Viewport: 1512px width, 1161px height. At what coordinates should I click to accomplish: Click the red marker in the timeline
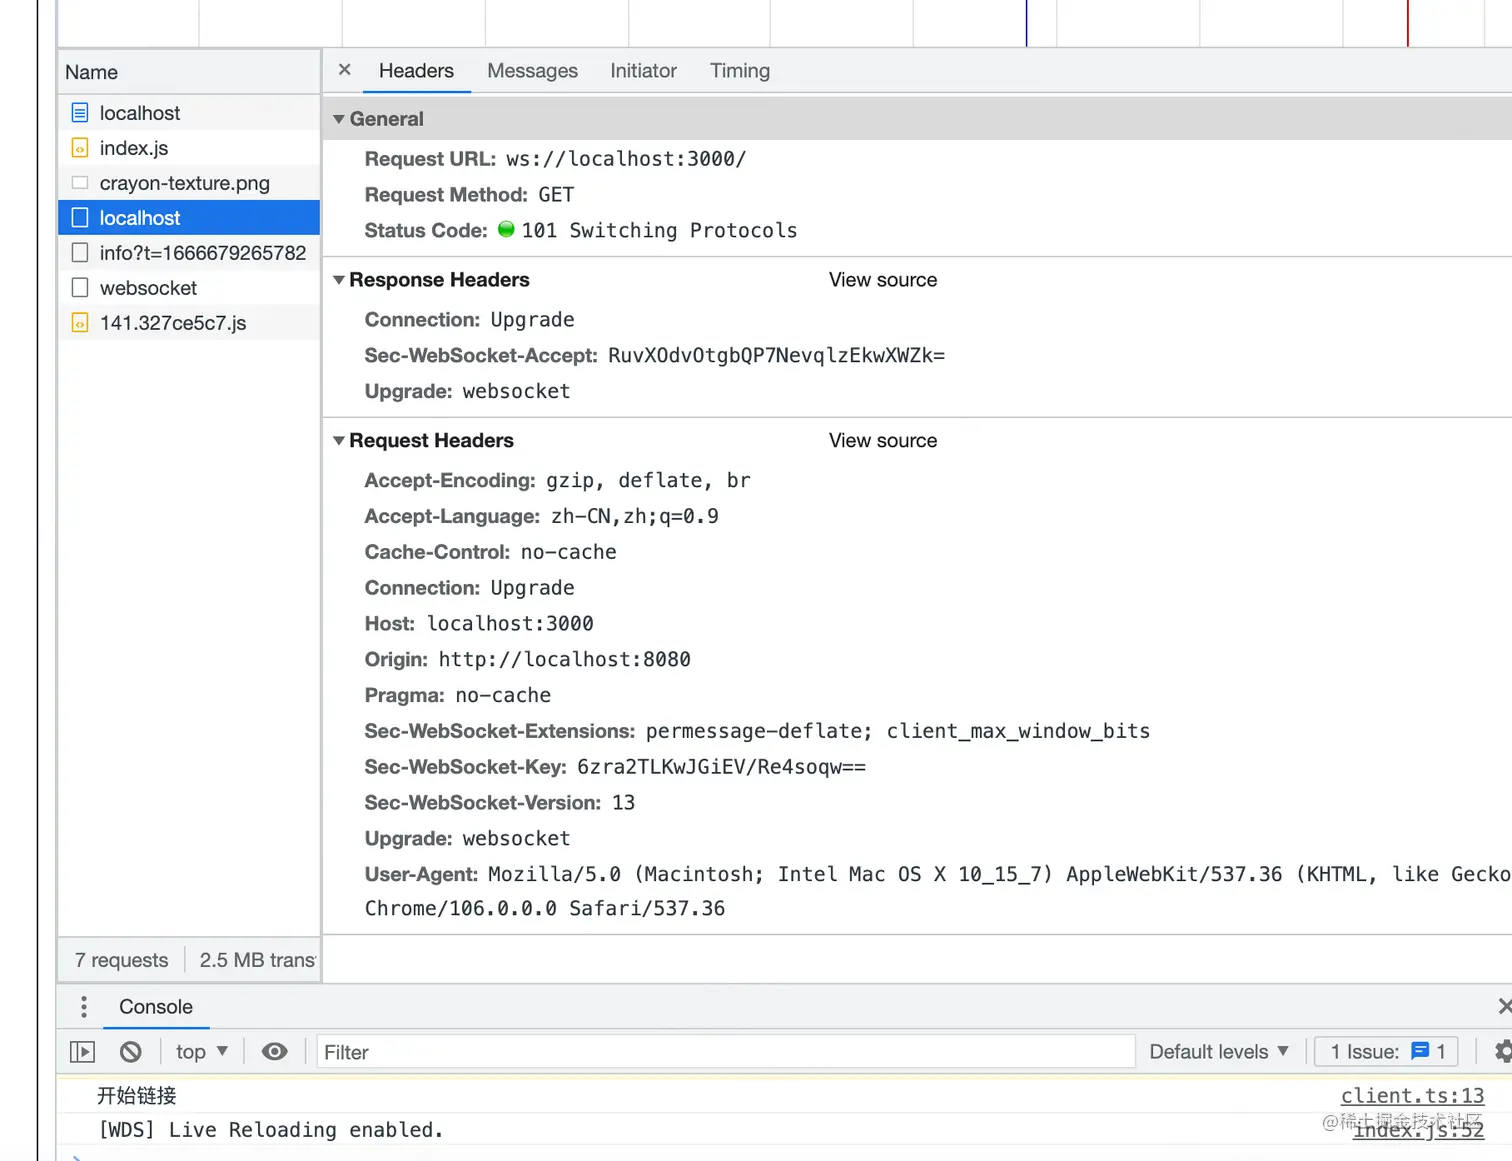tap(1407, 23)
